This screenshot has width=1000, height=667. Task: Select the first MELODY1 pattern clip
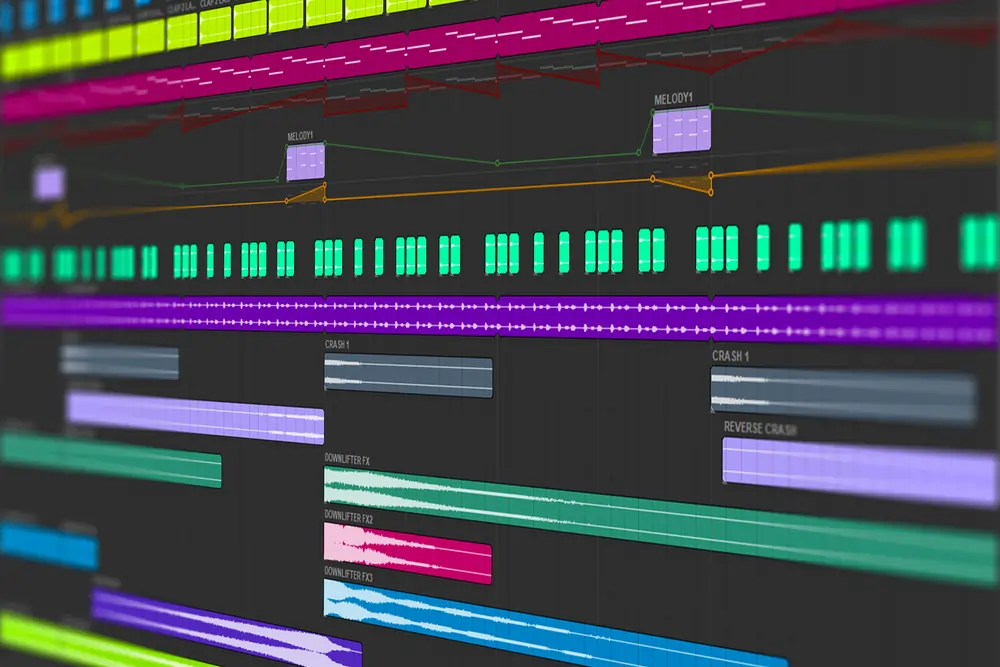coord(303,163)
